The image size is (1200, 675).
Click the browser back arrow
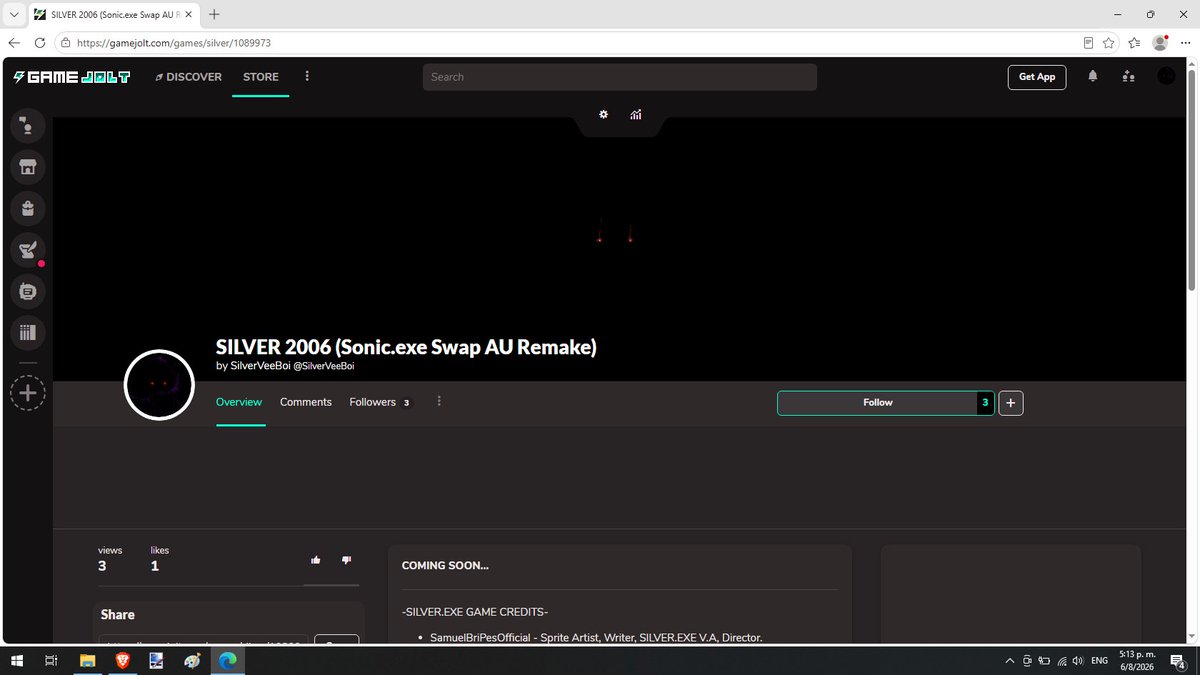(x=14, y=43)
